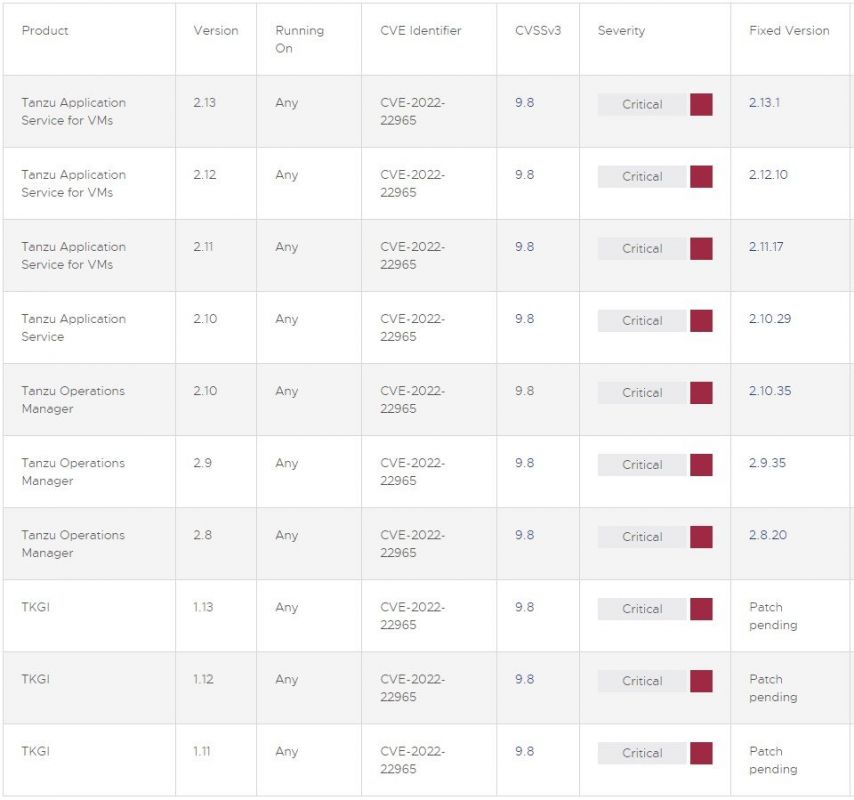Click Critical badge for TKGI 1.13
This screenshot has height=800, width=854.
(x=642, y=609)
